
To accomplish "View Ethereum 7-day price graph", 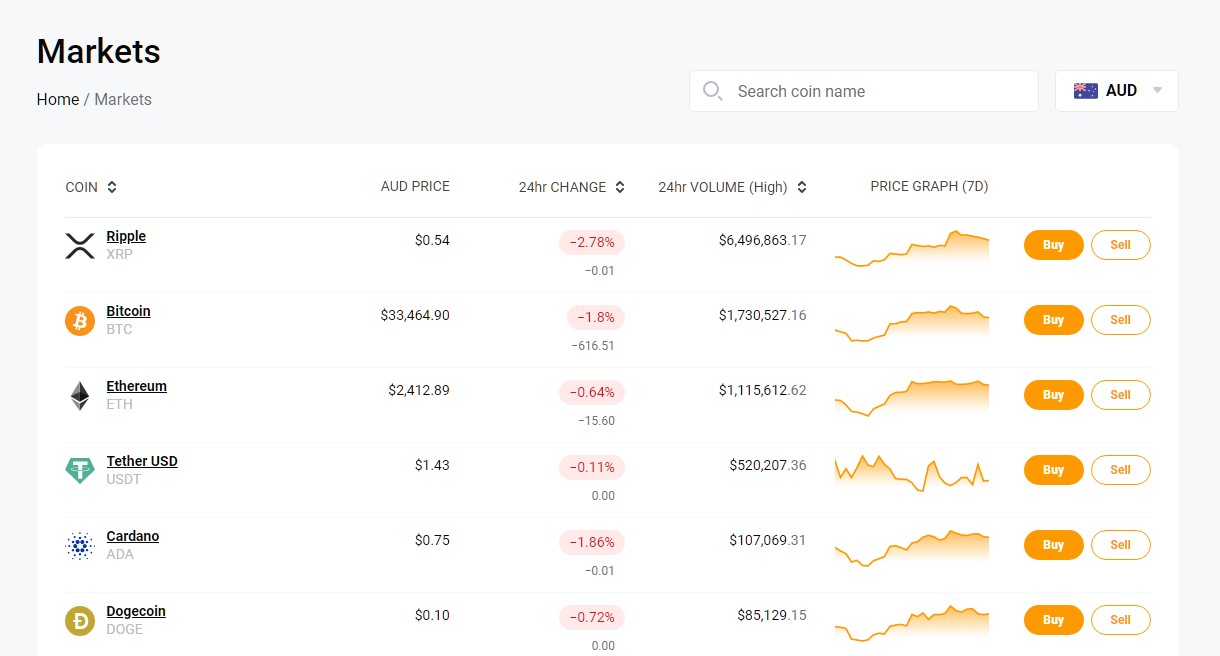I will click(912, 398).
